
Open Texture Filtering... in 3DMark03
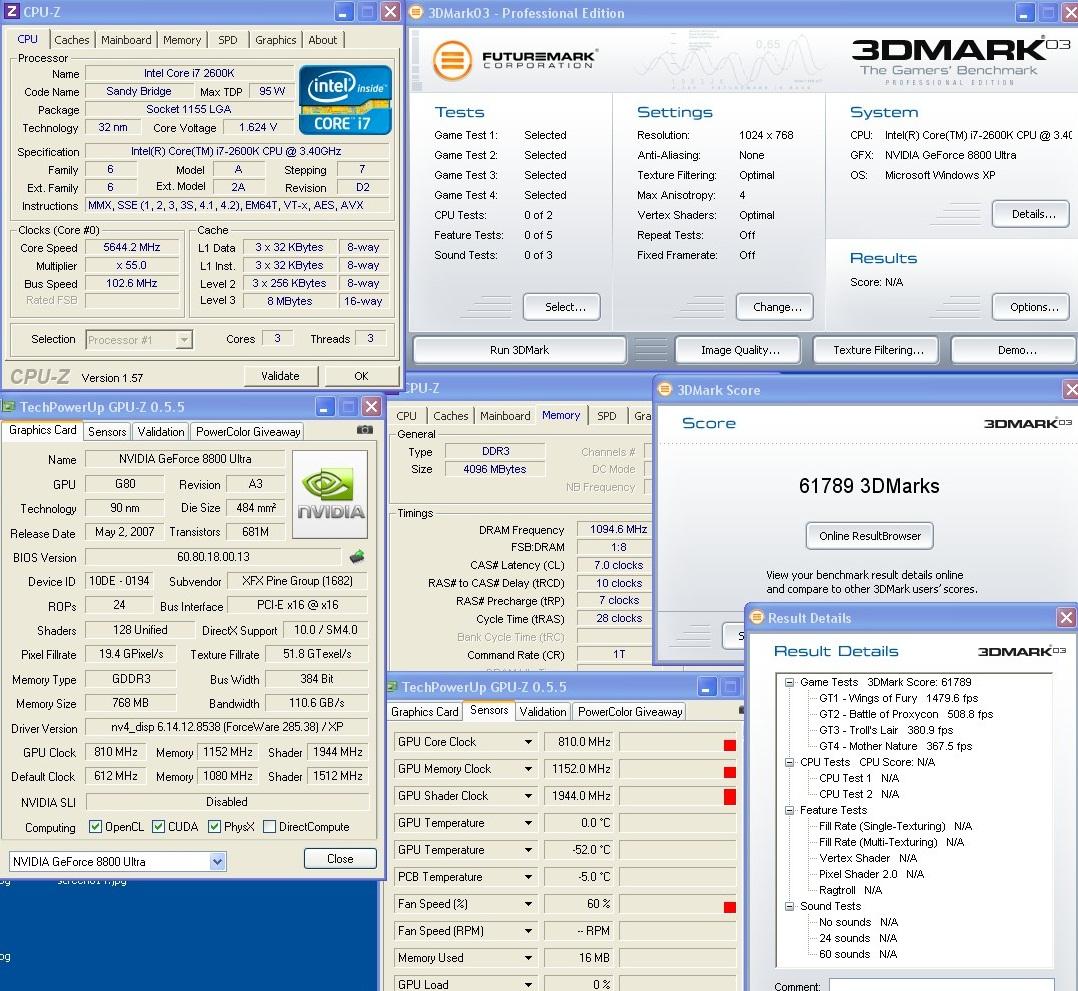click(875, 349)
